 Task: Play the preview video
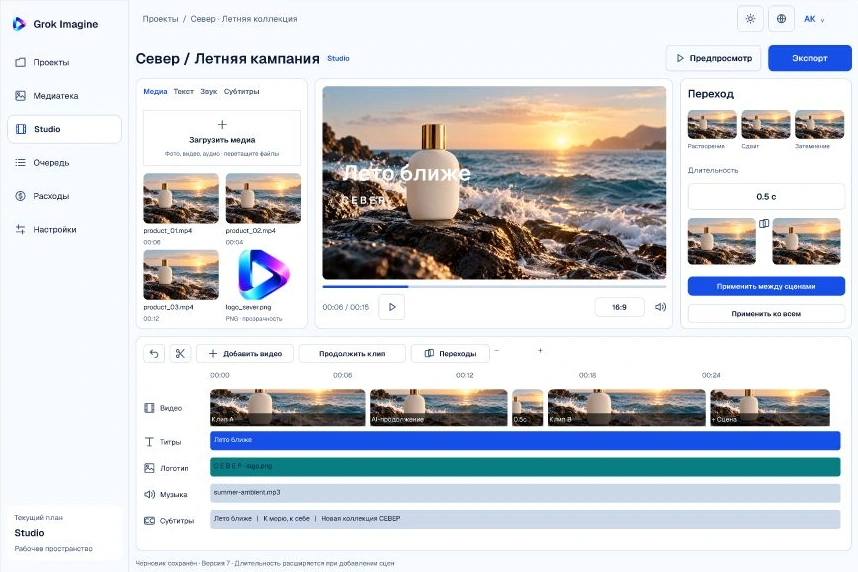pyautogui.click(x=392, y=307)
